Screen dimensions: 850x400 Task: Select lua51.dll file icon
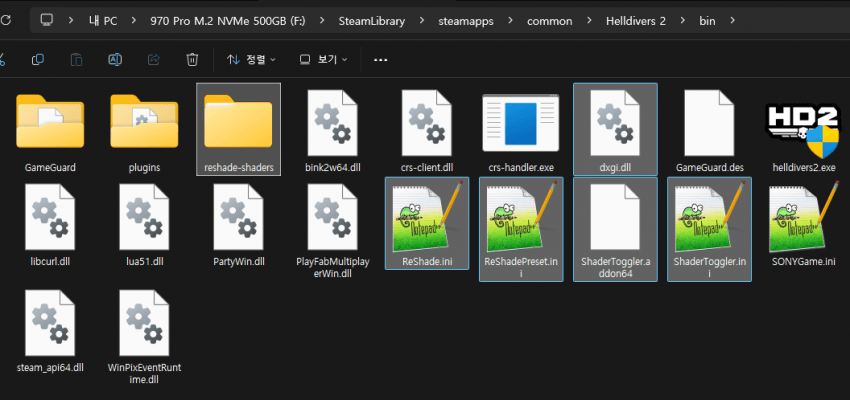pos(144,217)
